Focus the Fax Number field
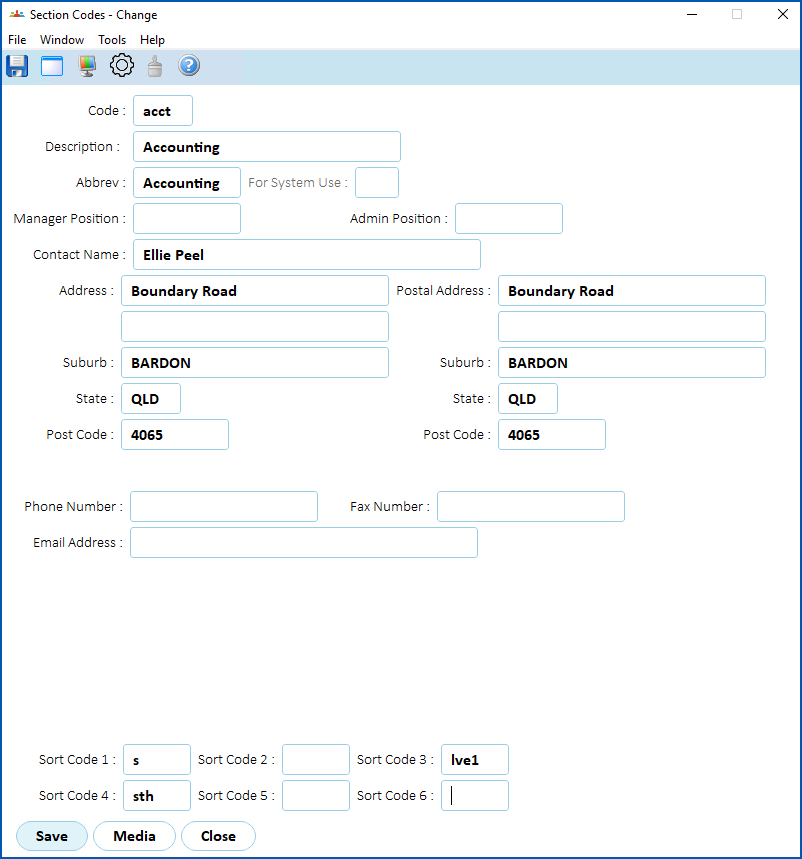Viewport: 802px width, 859px height. [531, 507]
